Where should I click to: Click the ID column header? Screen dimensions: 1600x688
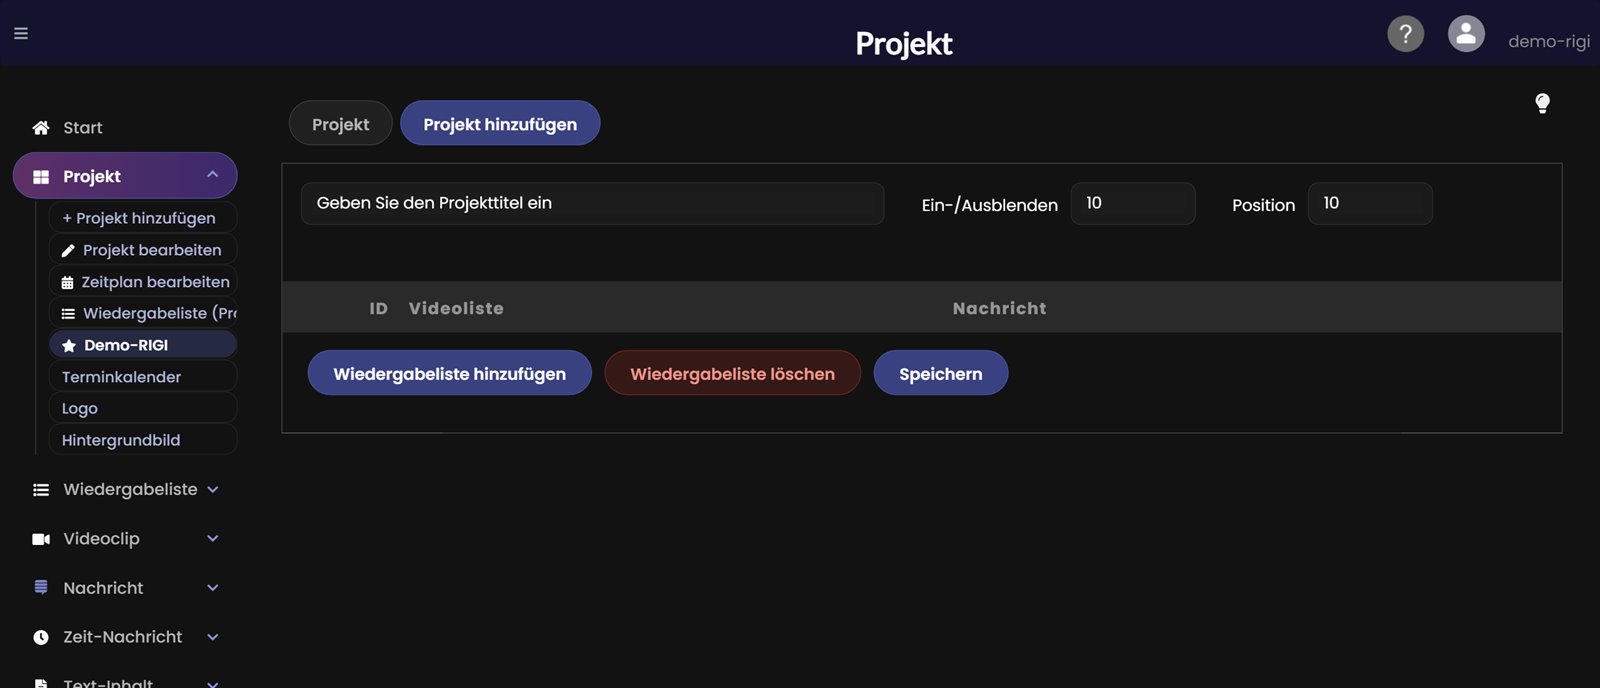pyautogui.click(x=378, y=308)
